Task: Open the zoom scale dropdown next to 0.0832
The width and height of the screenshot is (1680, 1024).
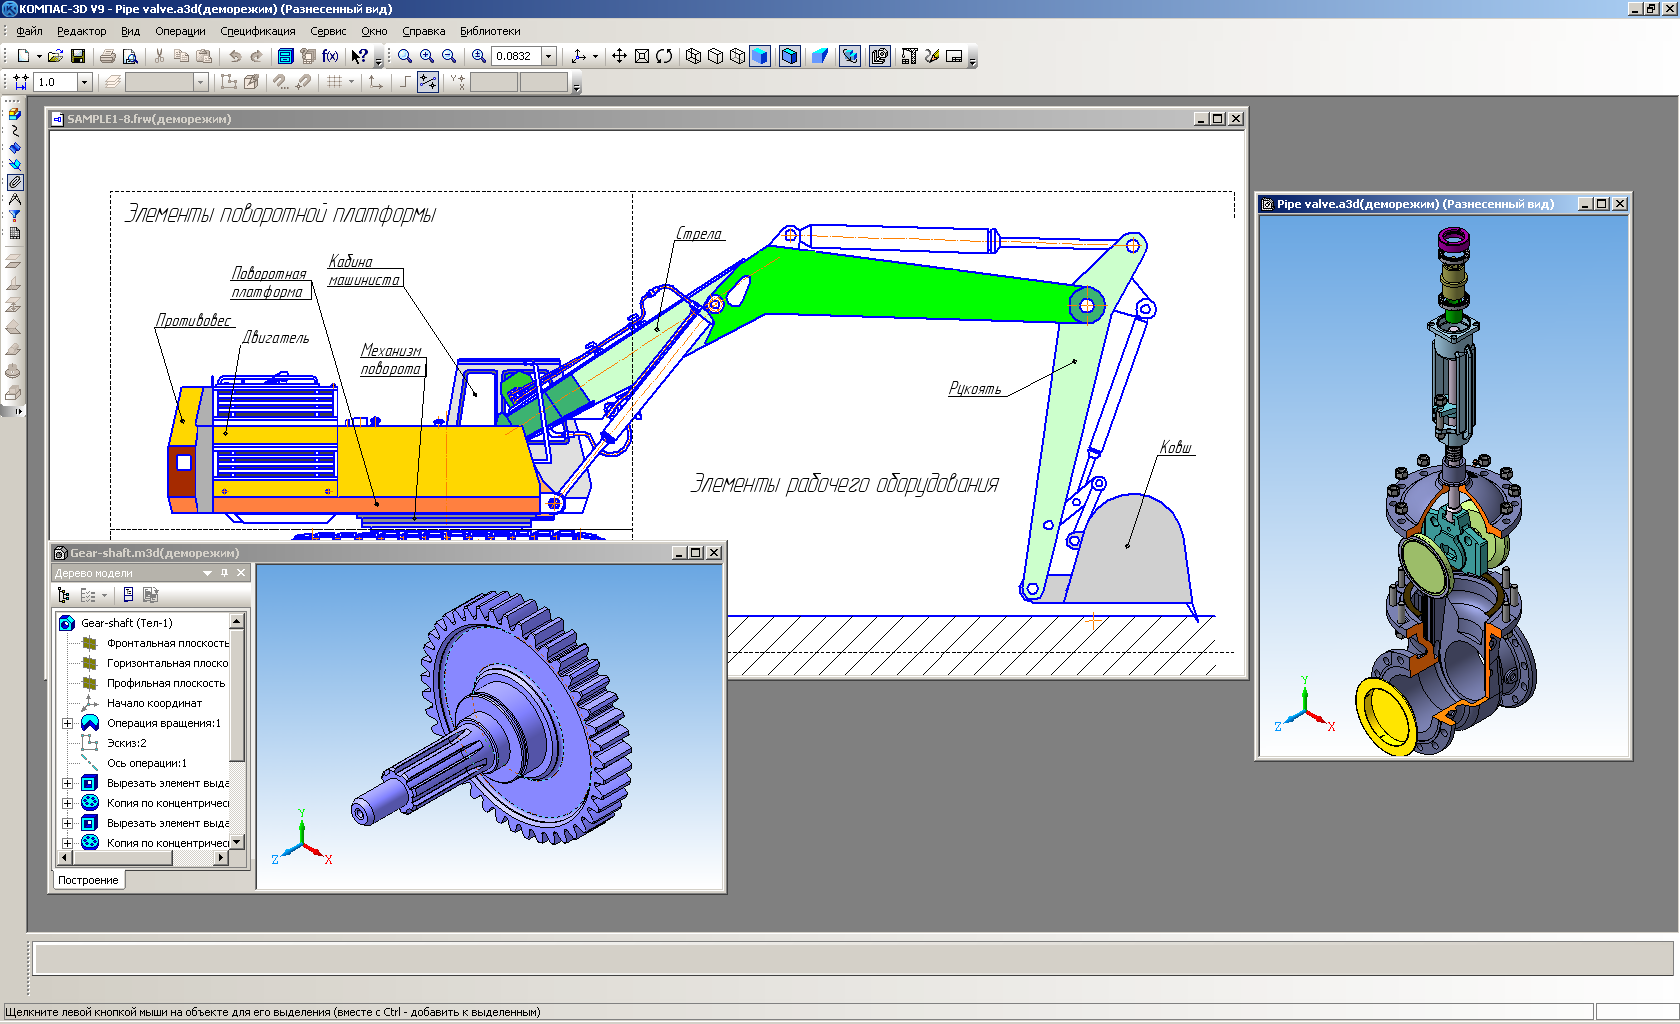Action: [x=549, y=56]
